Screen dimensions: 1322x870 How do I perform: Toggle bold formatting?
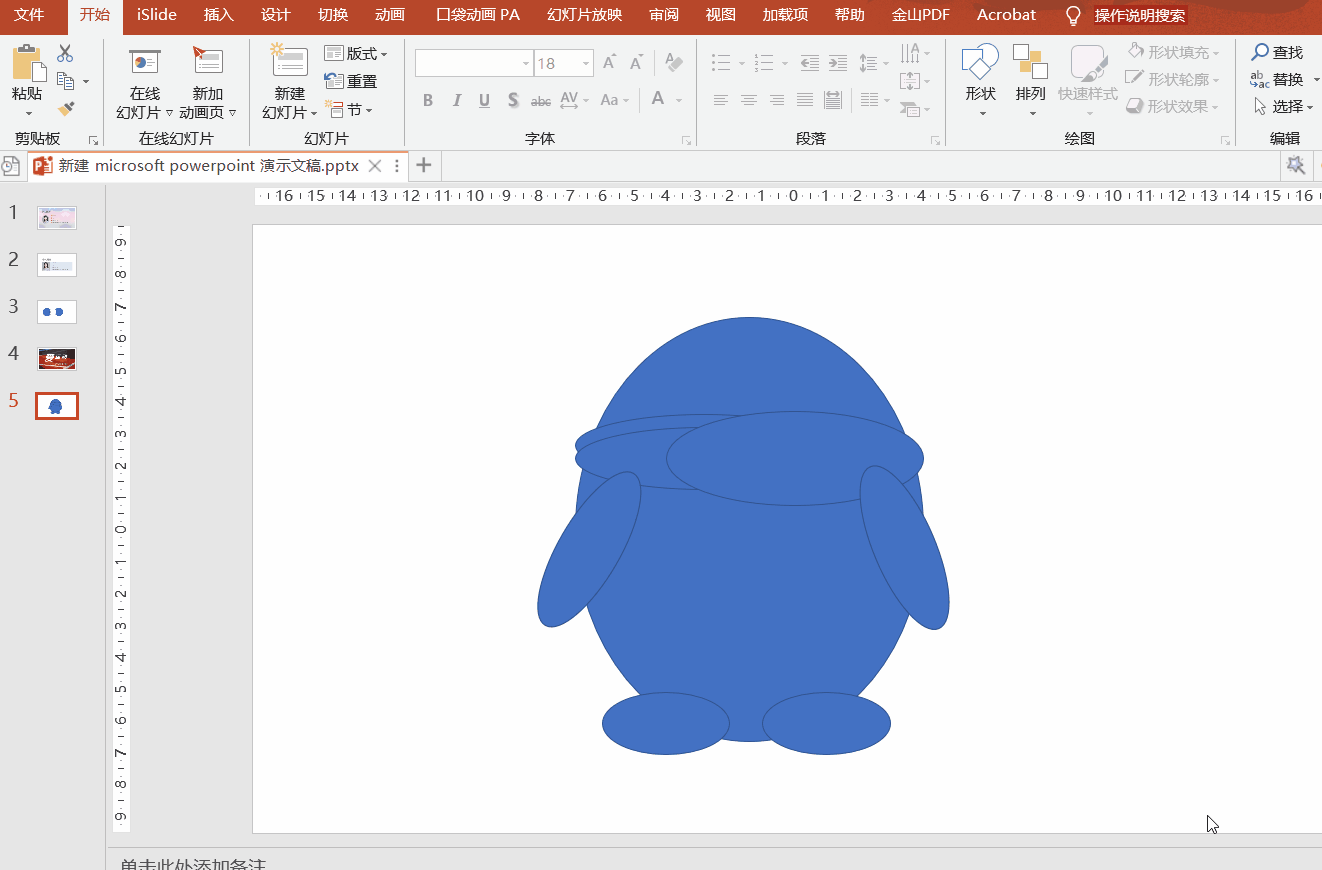428,100
